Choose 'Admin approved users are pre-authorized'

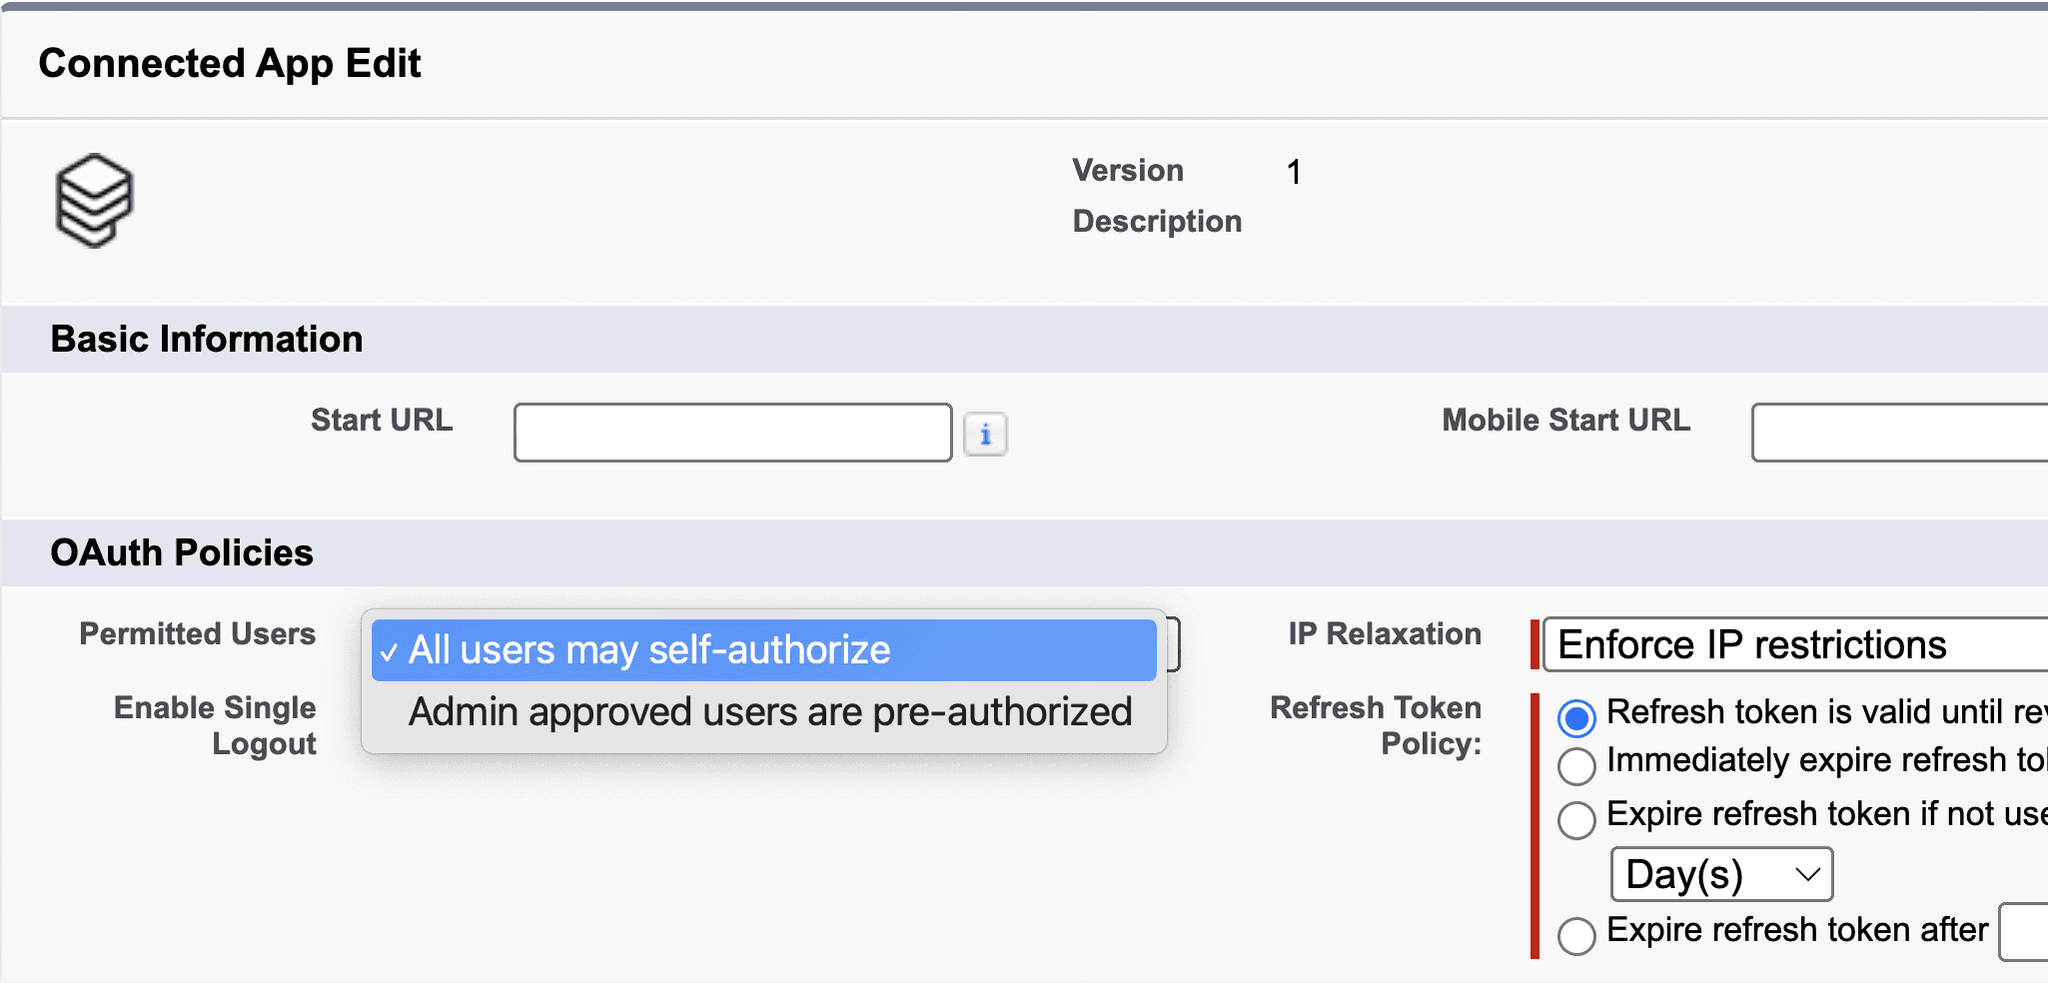(x=769, y=711)
